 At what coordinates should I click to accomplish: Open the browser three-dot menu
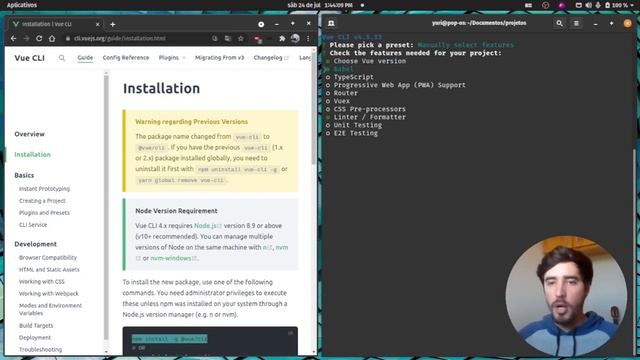pyautogui.click(x=308, y=38)
